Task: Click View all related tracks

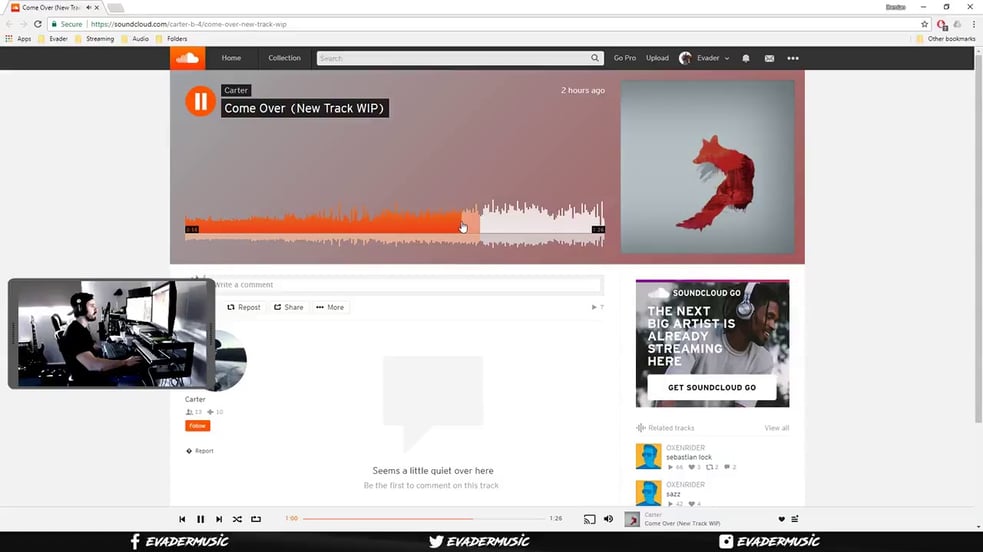Action: click(776, 428)
